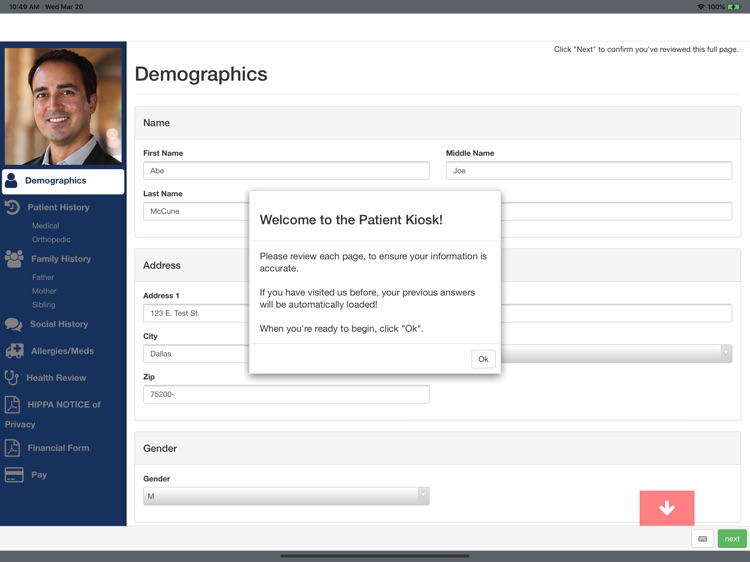Toggle the keyboard icon button
Image resolution: width=750 pixels, height=562 pixels.
[x=702, y=539]
